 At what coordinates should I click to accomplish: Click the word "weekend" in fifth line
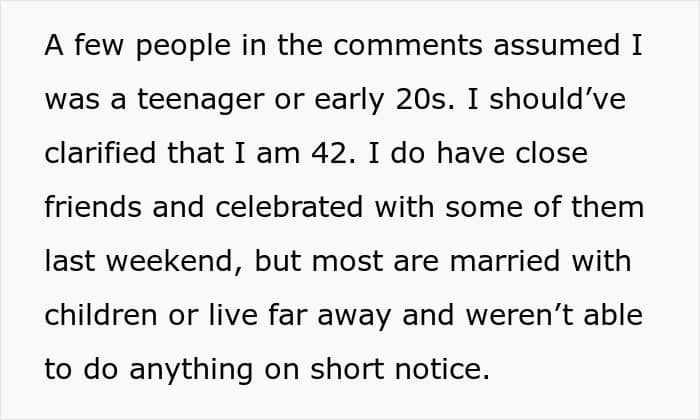170,261
